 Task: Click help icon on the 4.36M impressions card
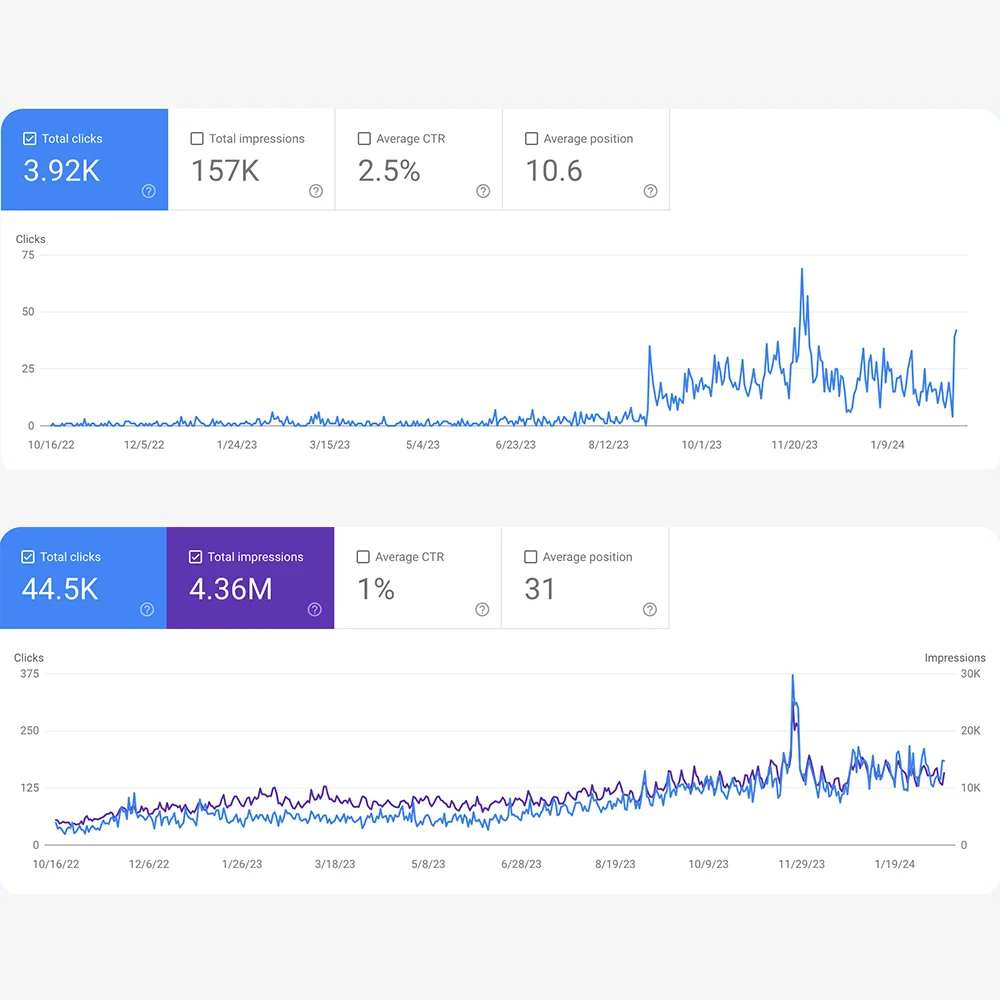pyautogui.click(x=314, y=609)
